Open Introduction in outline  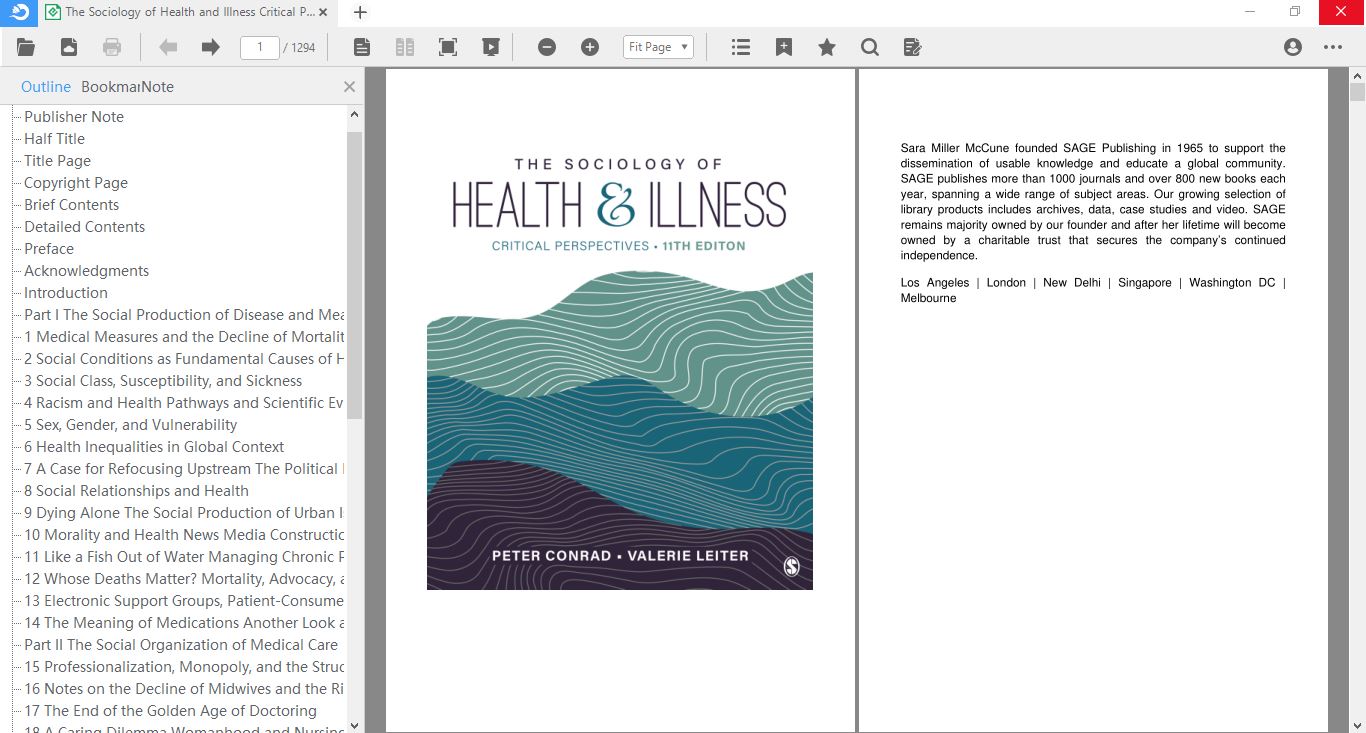[x=66, y=293]
